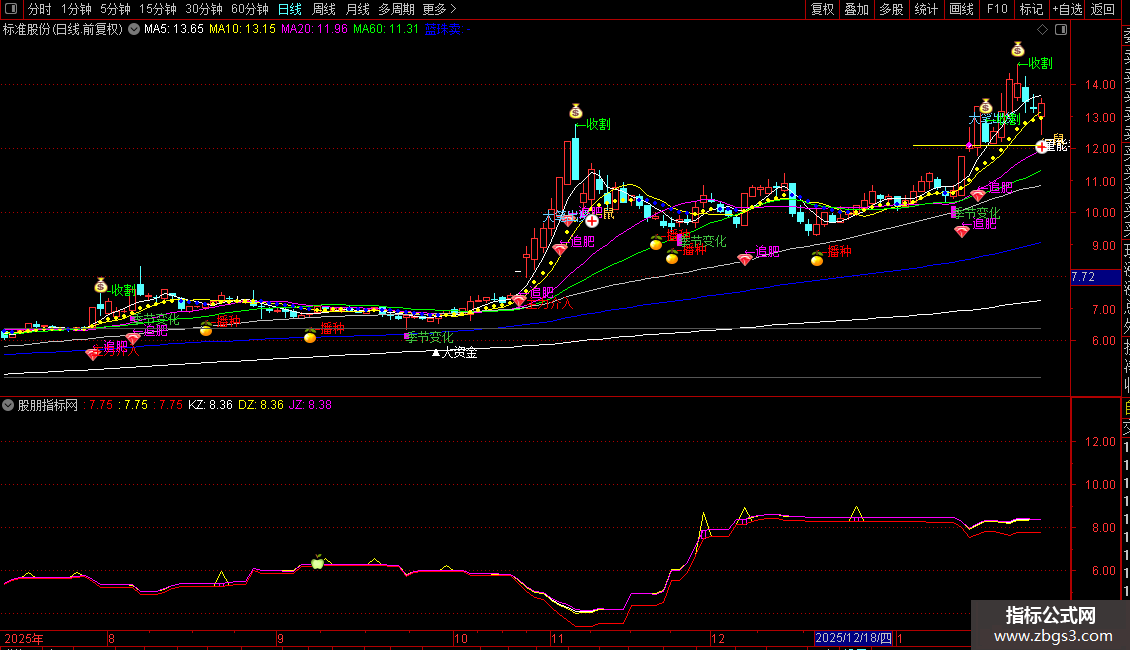Click the MA20: 11.96 value

[314, 30]
